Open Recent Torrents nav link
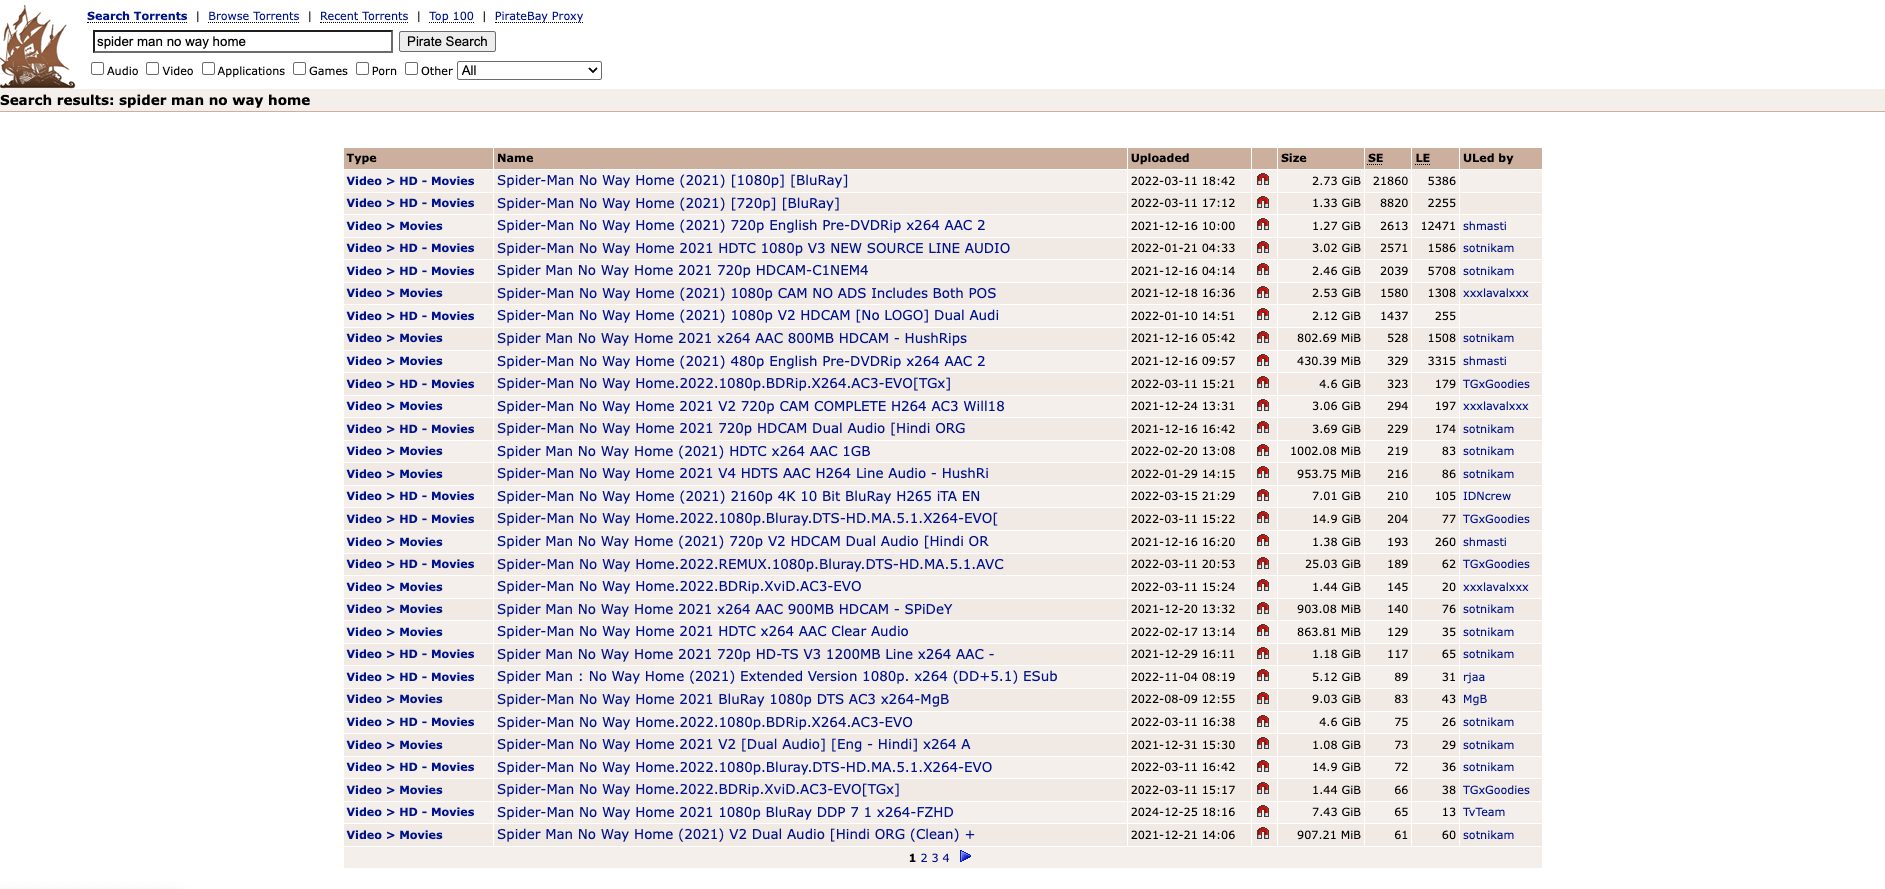Viewport: 1885px width, 889px height. (x=364, y=16)
